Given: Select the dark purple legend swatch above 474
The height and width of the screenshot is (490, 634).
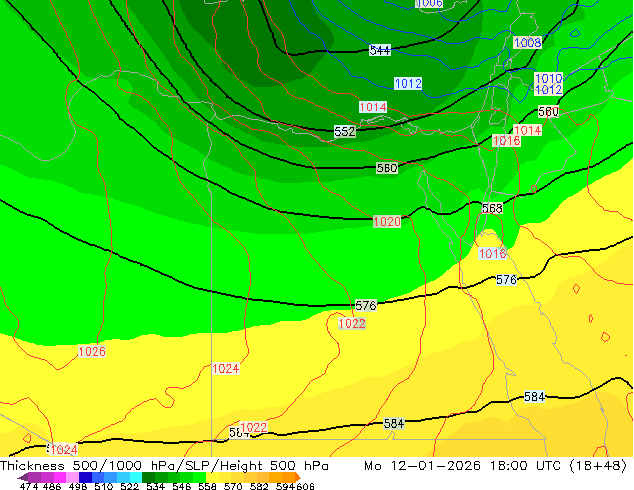Looking at the screenshot, I should coord(34,477).
